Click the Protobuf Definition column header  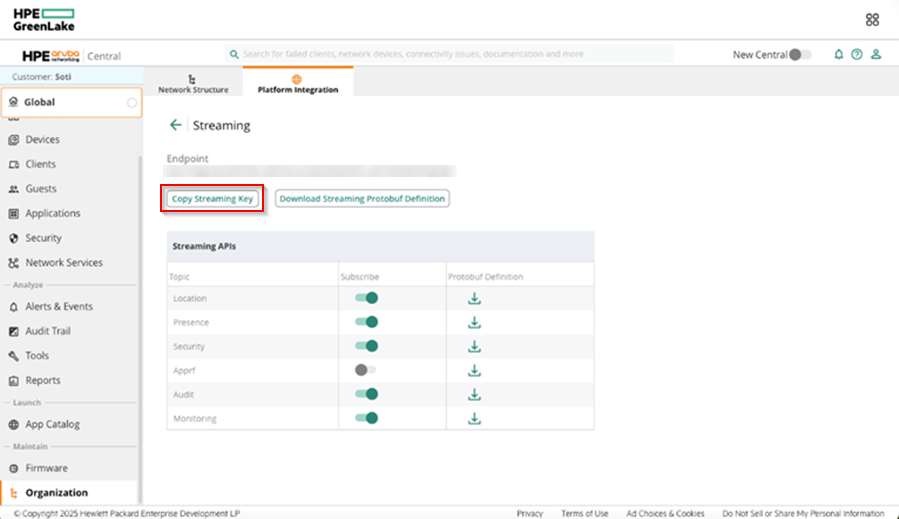[486, 276]
